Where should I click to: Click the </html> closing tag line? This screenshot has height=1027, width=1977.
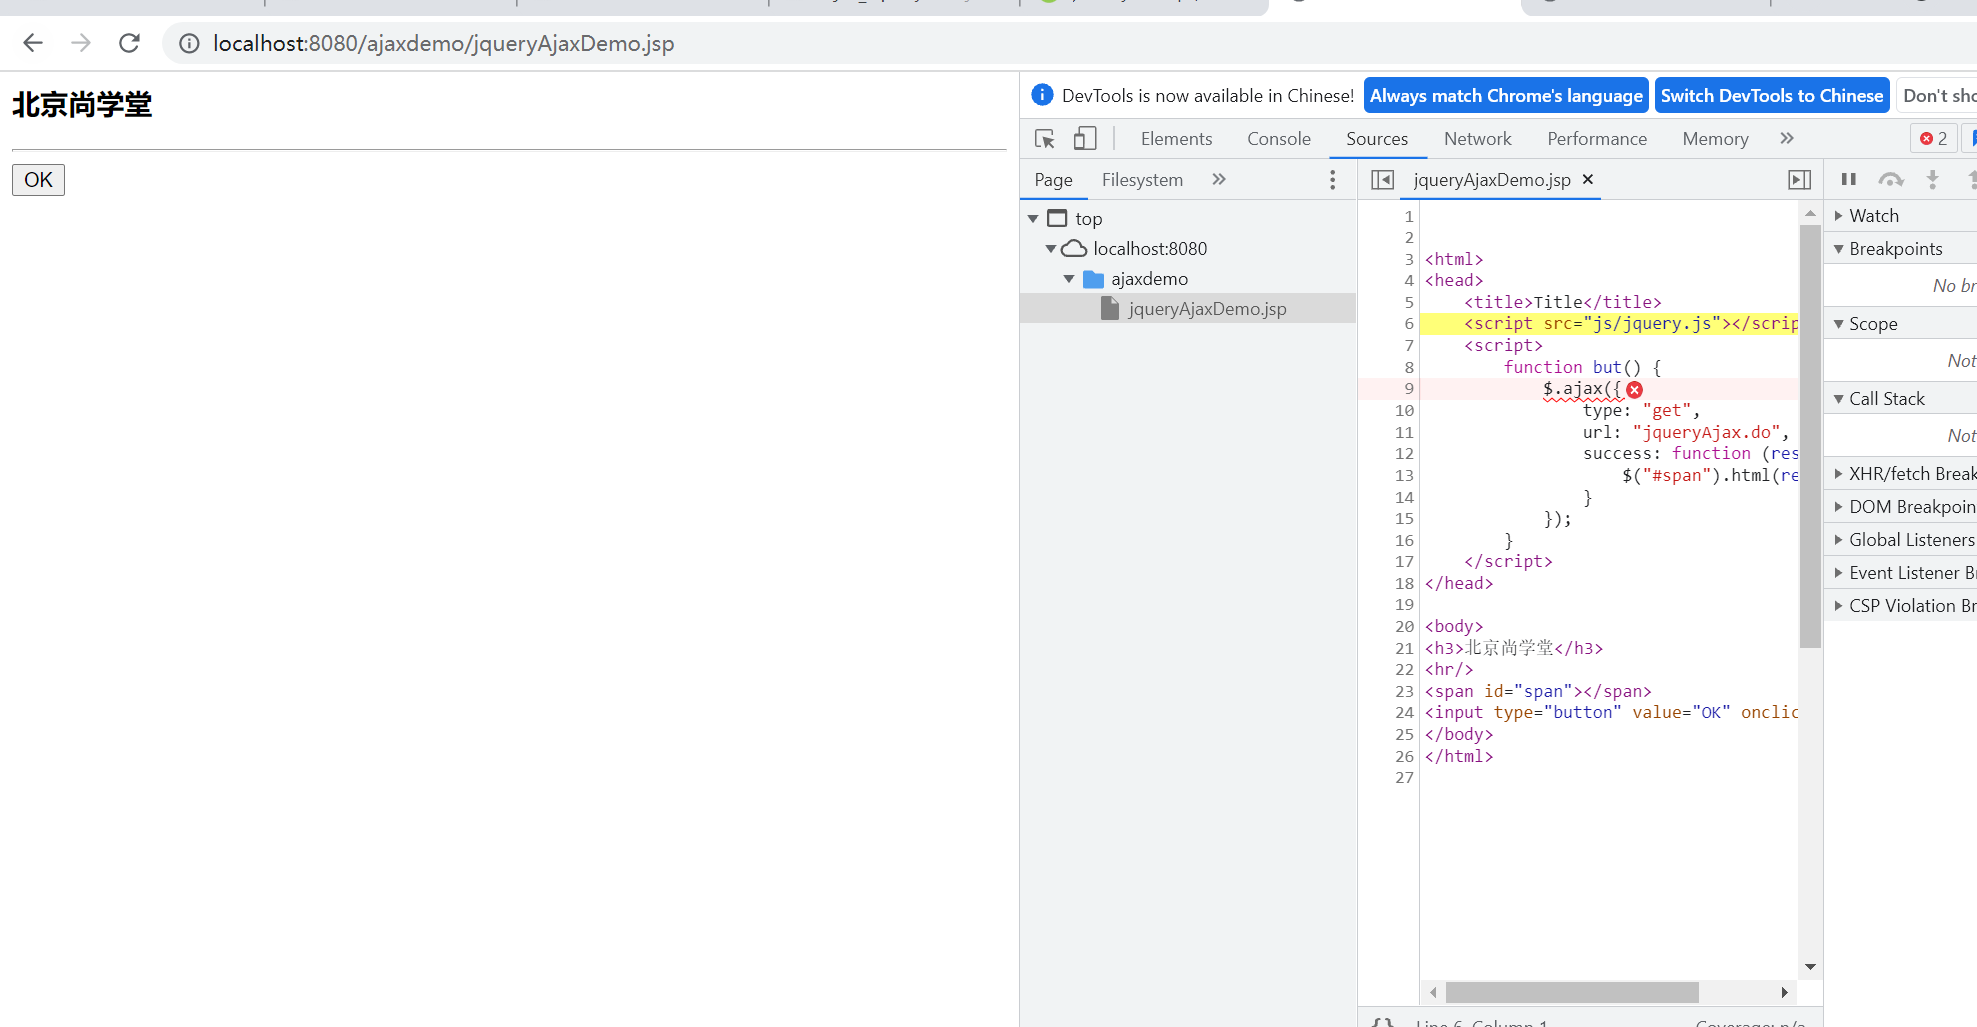(1459, 756)
